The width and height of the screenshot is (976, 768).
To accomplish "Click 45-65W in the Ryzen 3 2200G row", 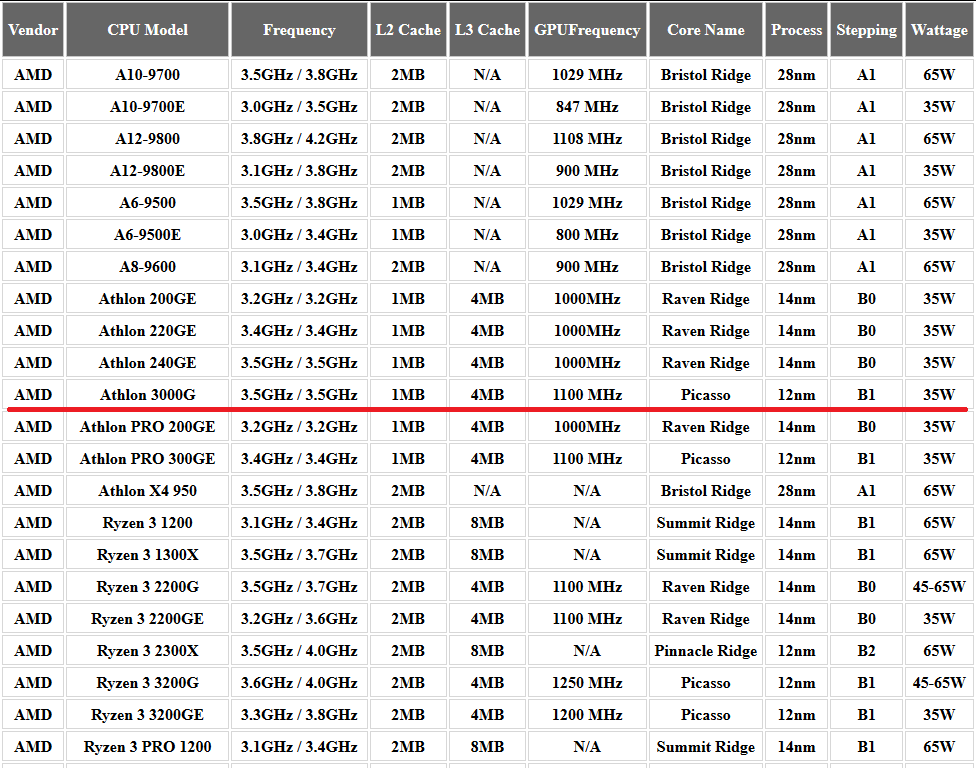I will coord(939,587).
